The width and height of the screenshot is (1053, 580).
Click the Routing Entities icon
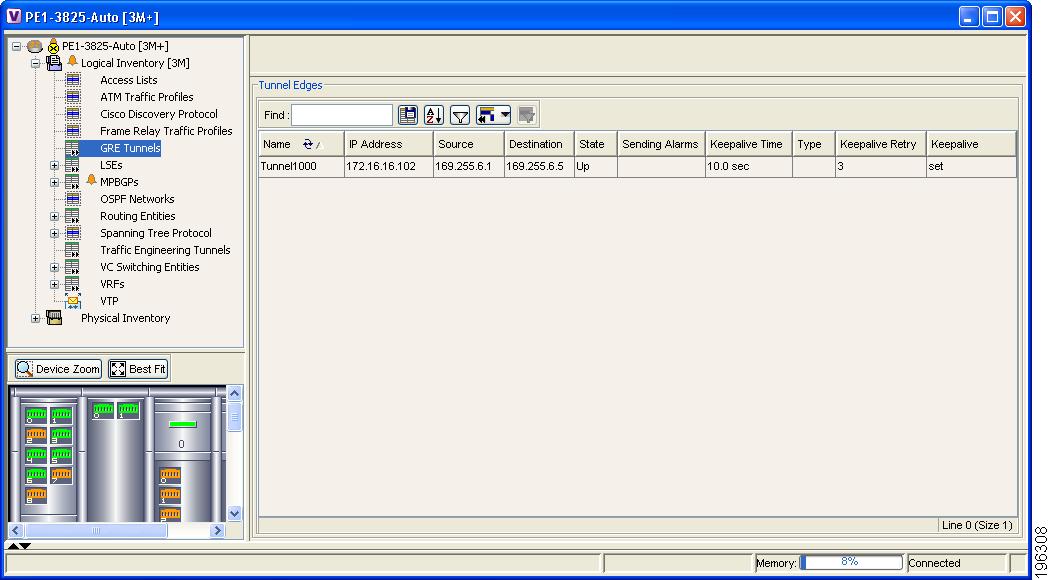point(73,216)
